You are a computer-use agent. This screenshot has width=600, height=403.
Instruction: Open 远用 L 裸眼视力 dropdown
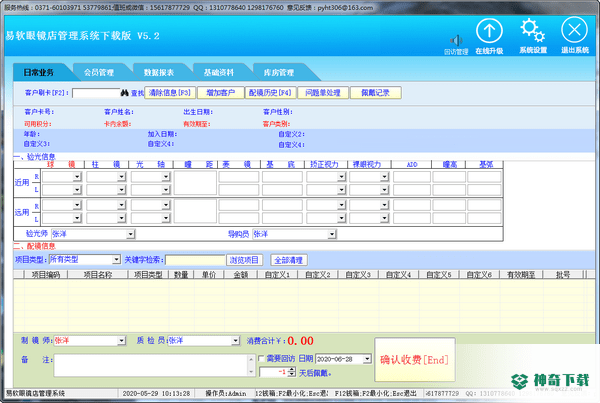point(384,218)
